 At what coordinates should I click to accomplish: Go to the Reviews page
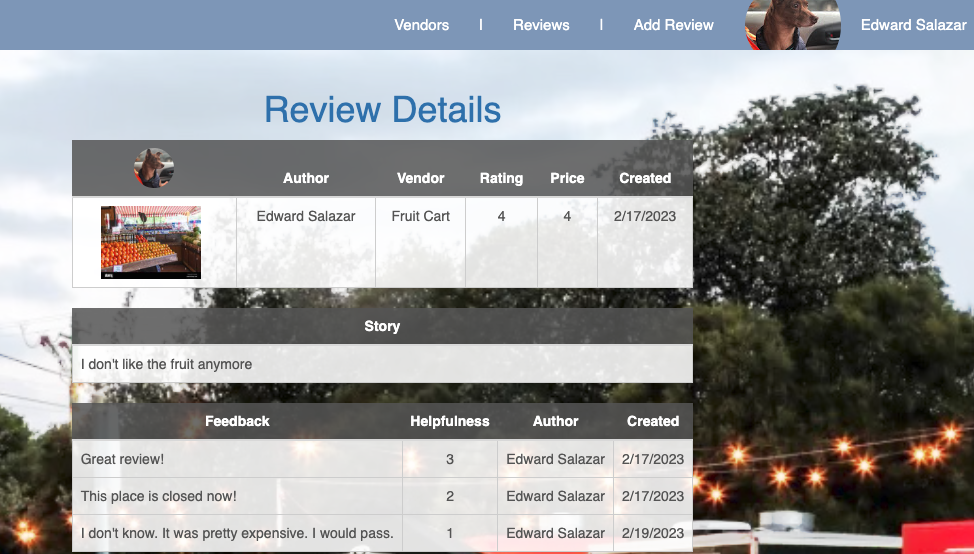pyautogui.click(x=541, y=25)
